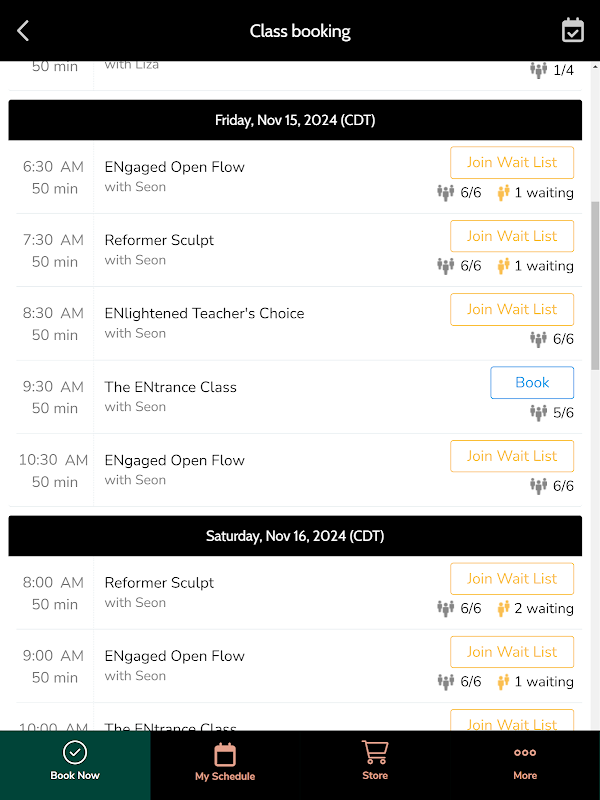This screenshot has height=800, width=600.
Task: Open The ENtrance Class title on Friday
Action: pyautogui.click(x=171, y=387)
